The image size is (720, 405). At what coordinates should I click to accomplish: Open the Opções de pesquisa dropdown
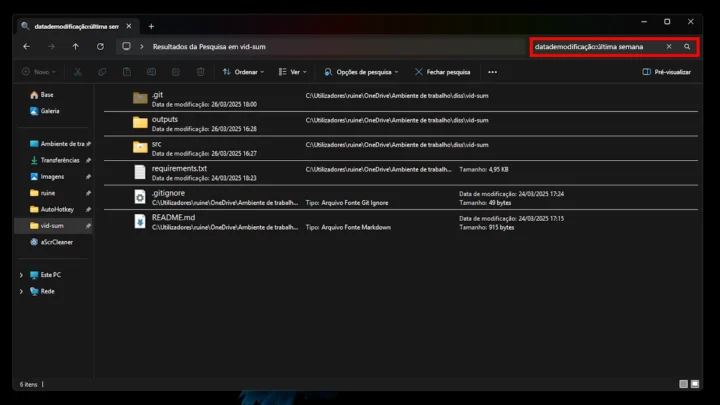point(361,72)
